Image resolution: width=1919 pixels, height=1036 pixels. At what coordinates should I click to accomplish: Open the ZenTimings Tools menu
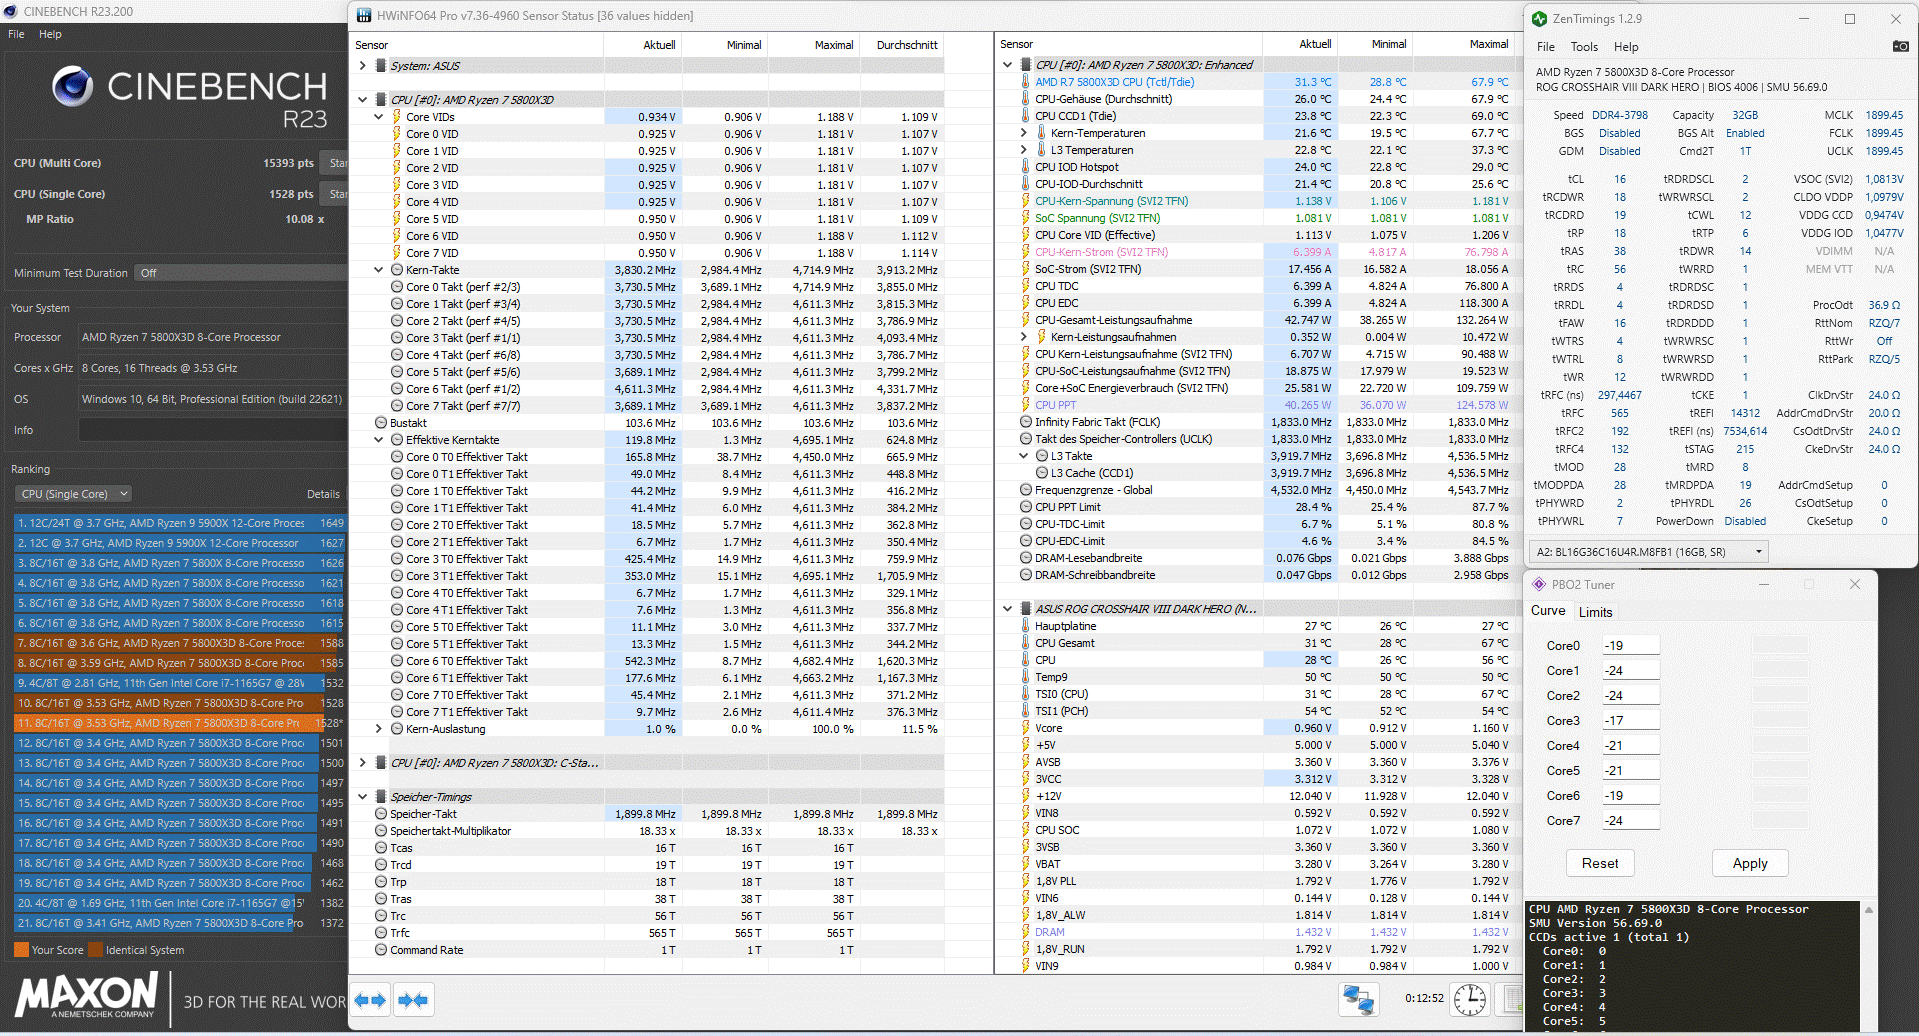(1584, 47)
